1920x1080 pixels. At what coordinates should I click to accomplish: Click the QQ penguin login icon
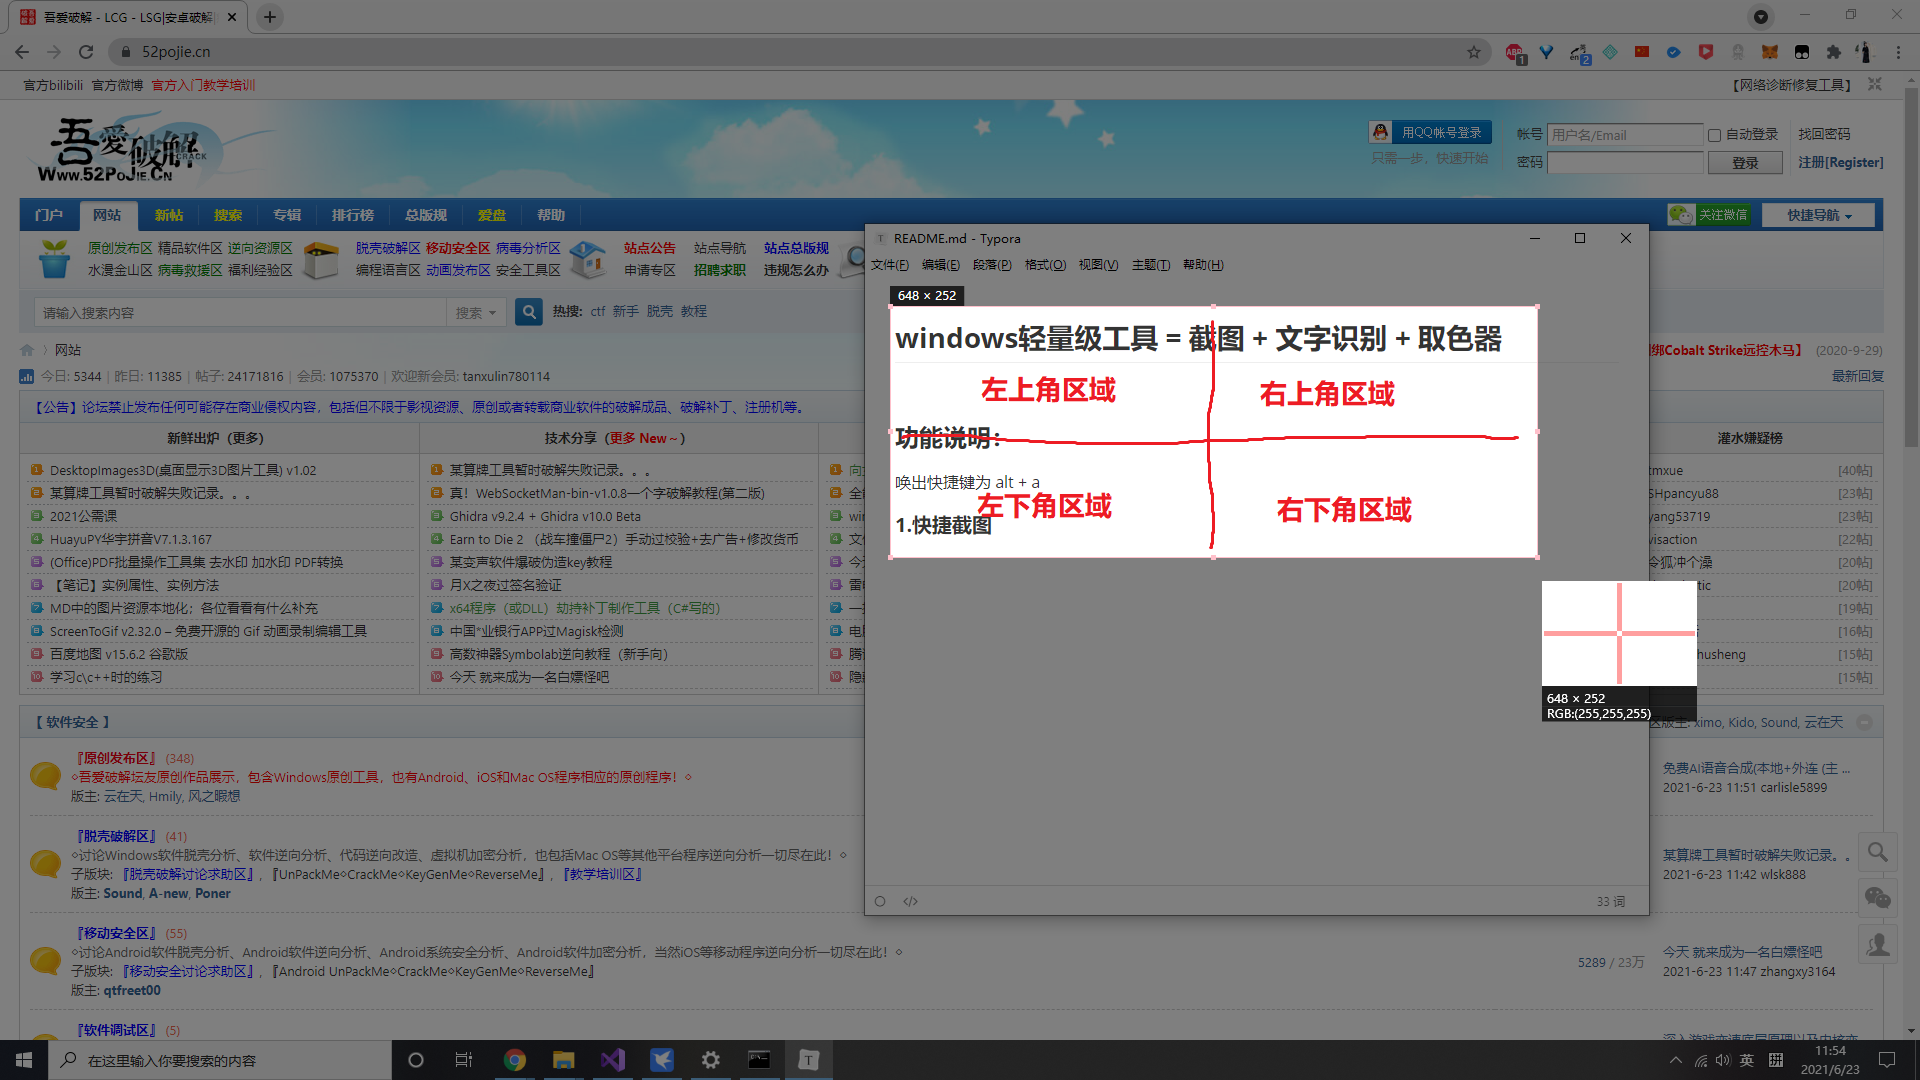[1381, 132]
